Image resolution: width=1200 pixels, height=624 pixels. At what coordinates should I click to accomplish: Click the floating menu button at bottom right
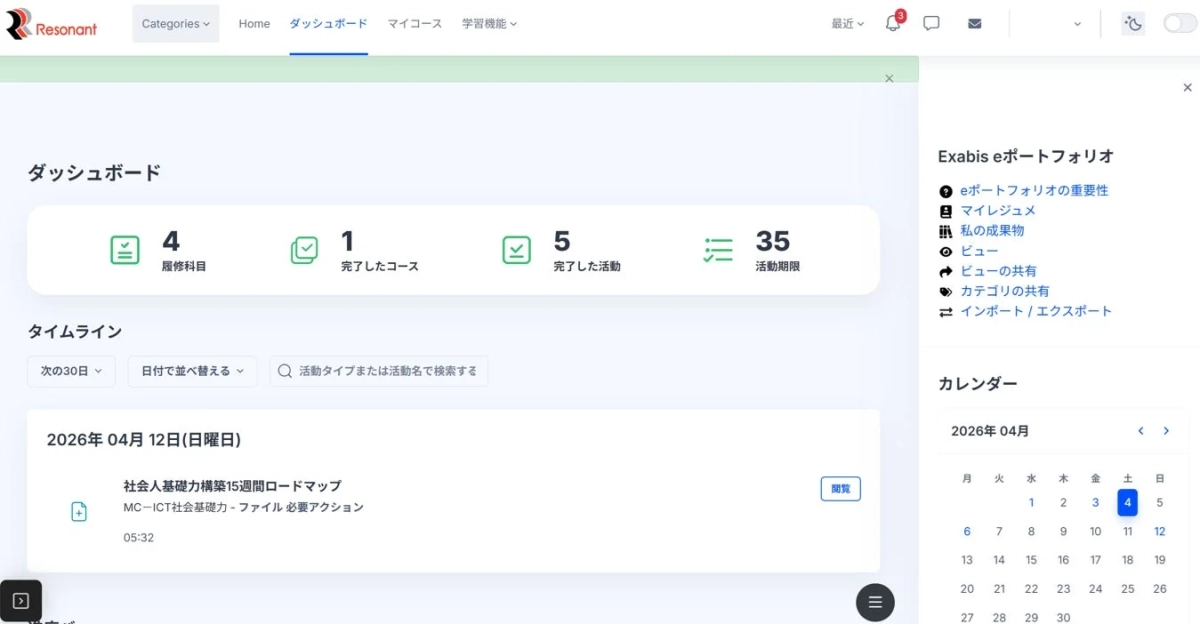coord(875,602)
